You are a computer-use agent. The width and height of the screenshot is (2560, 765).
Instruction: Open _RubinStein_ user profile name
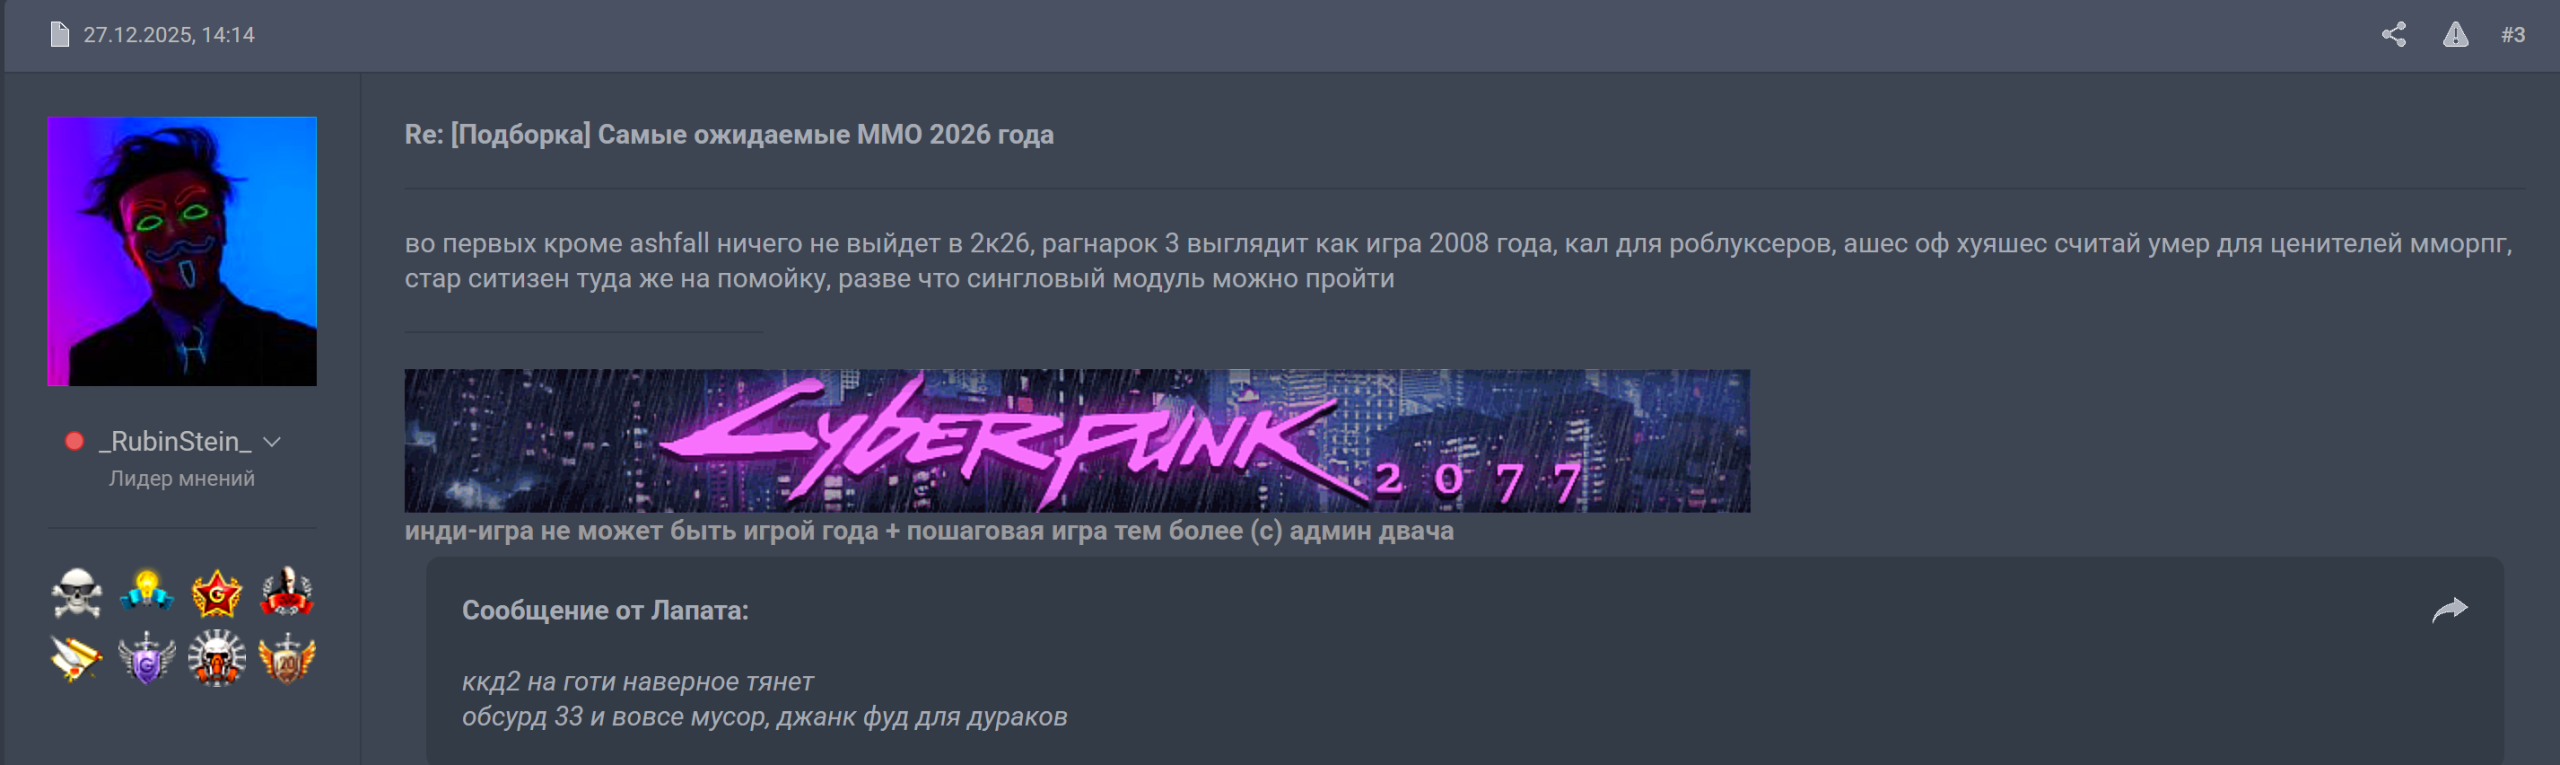pyautogui.click(x=175, y=441)
